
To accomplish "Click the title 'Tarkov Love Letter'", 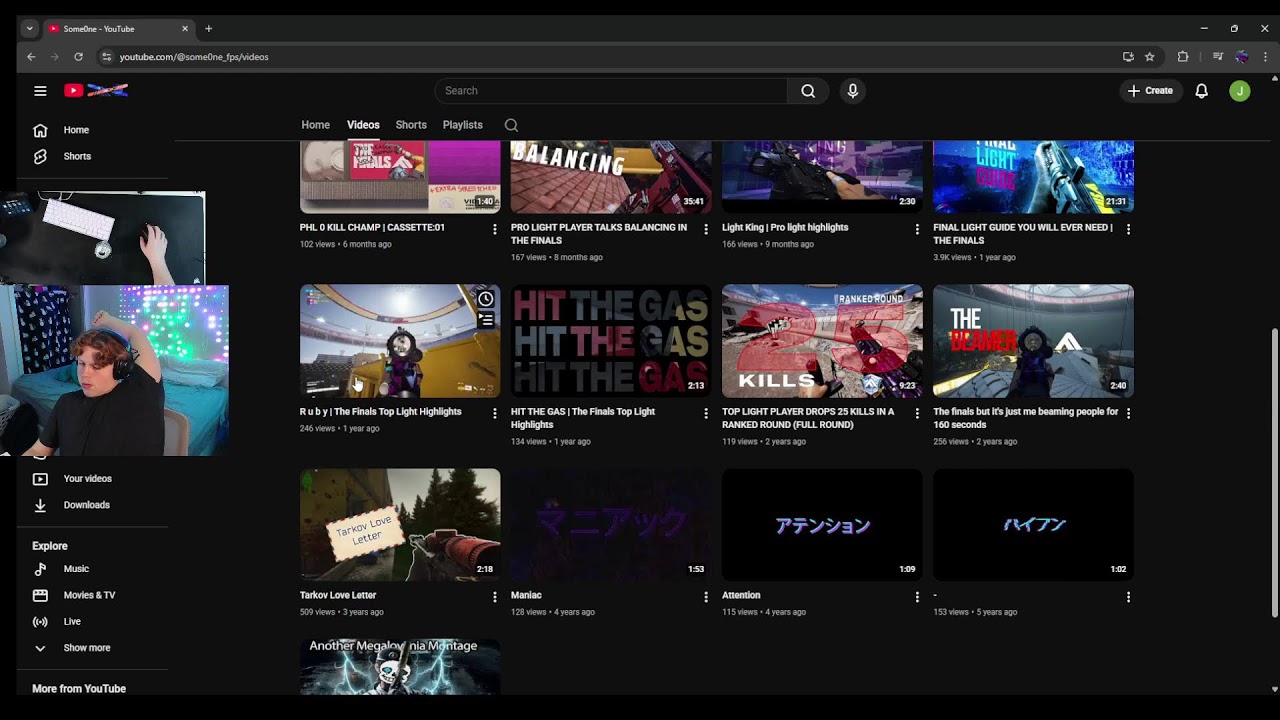I will click(338, 596).
